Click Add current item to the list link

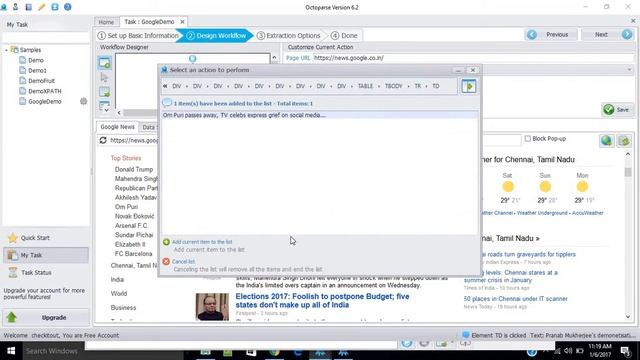click(202, 242)
